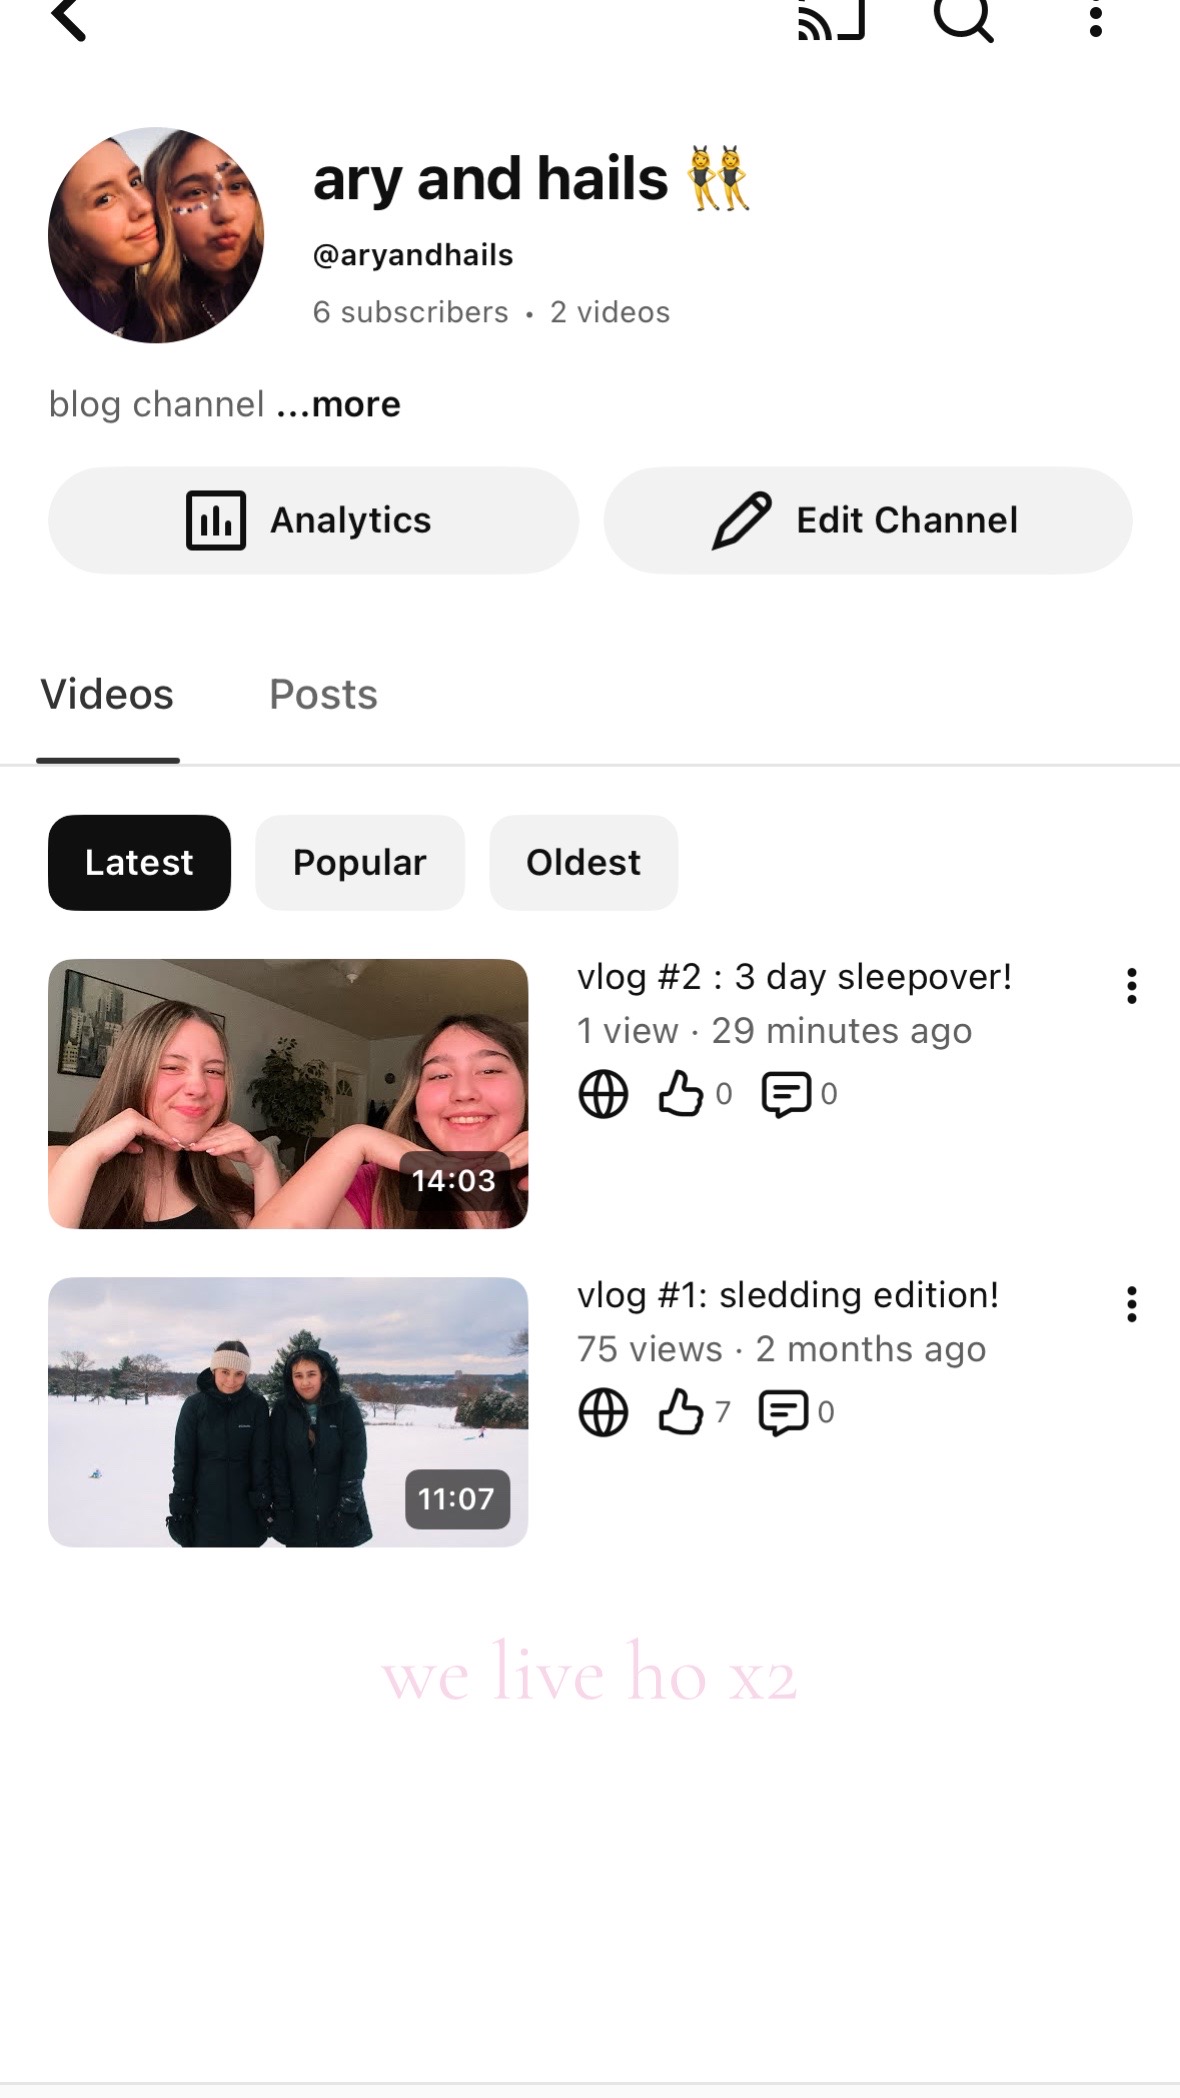Play the 11:07 sledding vlog thumbnail

pyautogui.click(x=288, y=1412)
